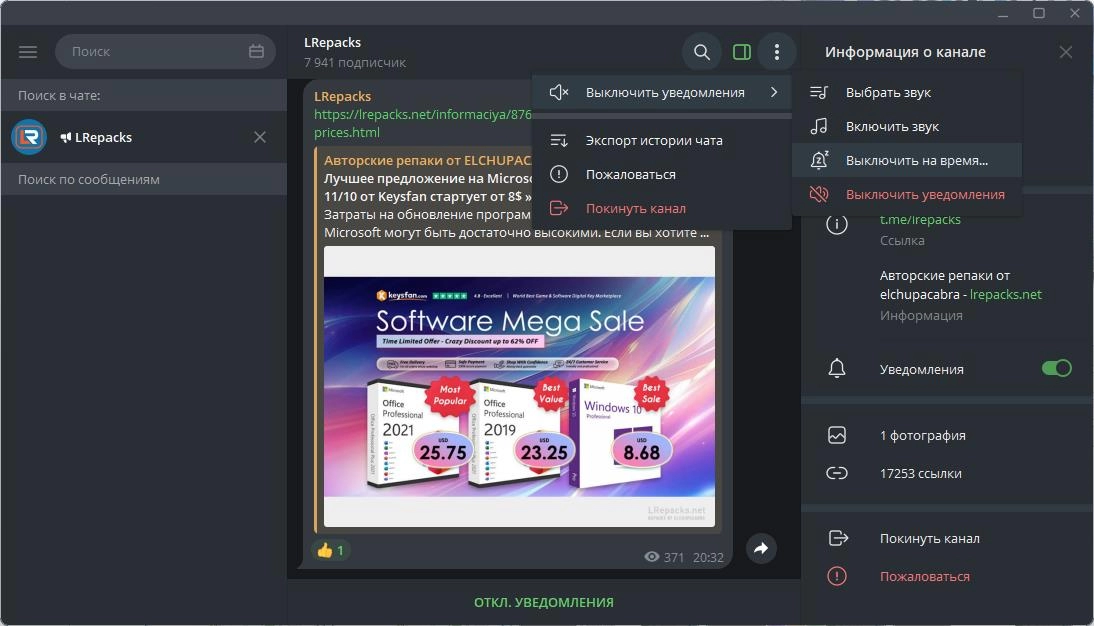Select 'Пожаловаться' in the dropdown menu

tap(661, 174)
